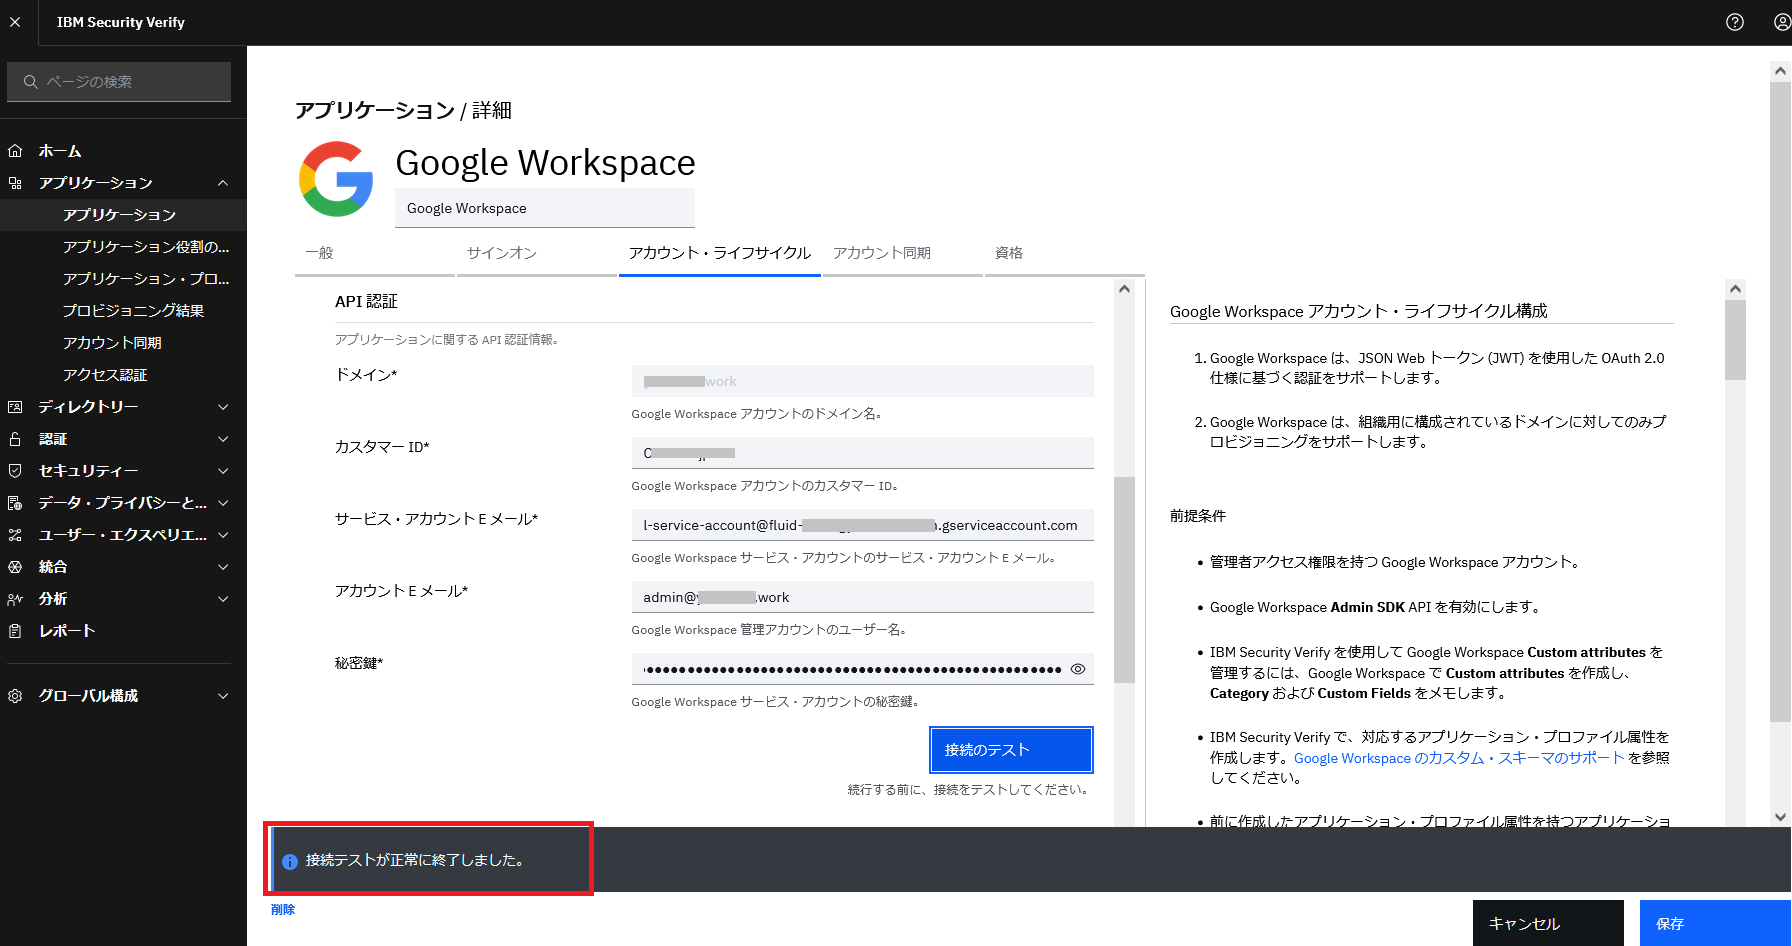Click the ホーム house icon
Screen dimensions: 1792x946
point(15,151)
